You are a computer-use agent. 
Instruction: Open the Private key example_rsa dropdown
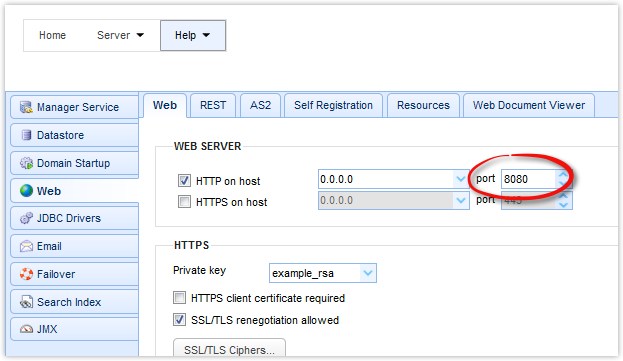pos(368,273)
